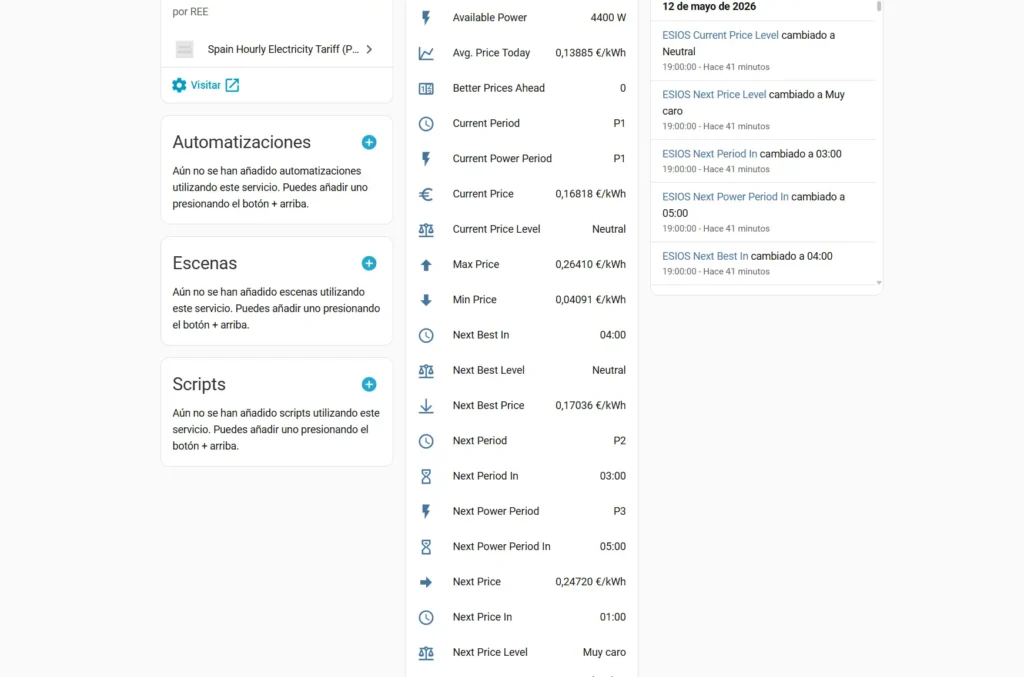Expand Spain Hourly Electricity Tariff chevron
The image size is (1024, 677).
(x=369, y=49)
